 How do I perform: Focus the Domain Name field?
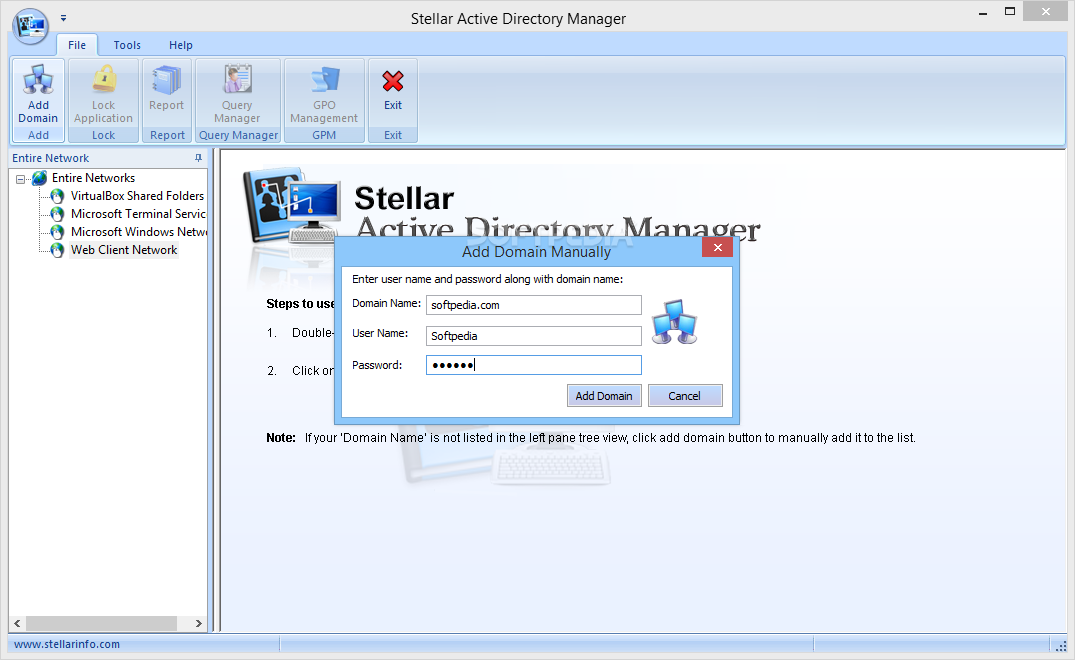(533, 305)
